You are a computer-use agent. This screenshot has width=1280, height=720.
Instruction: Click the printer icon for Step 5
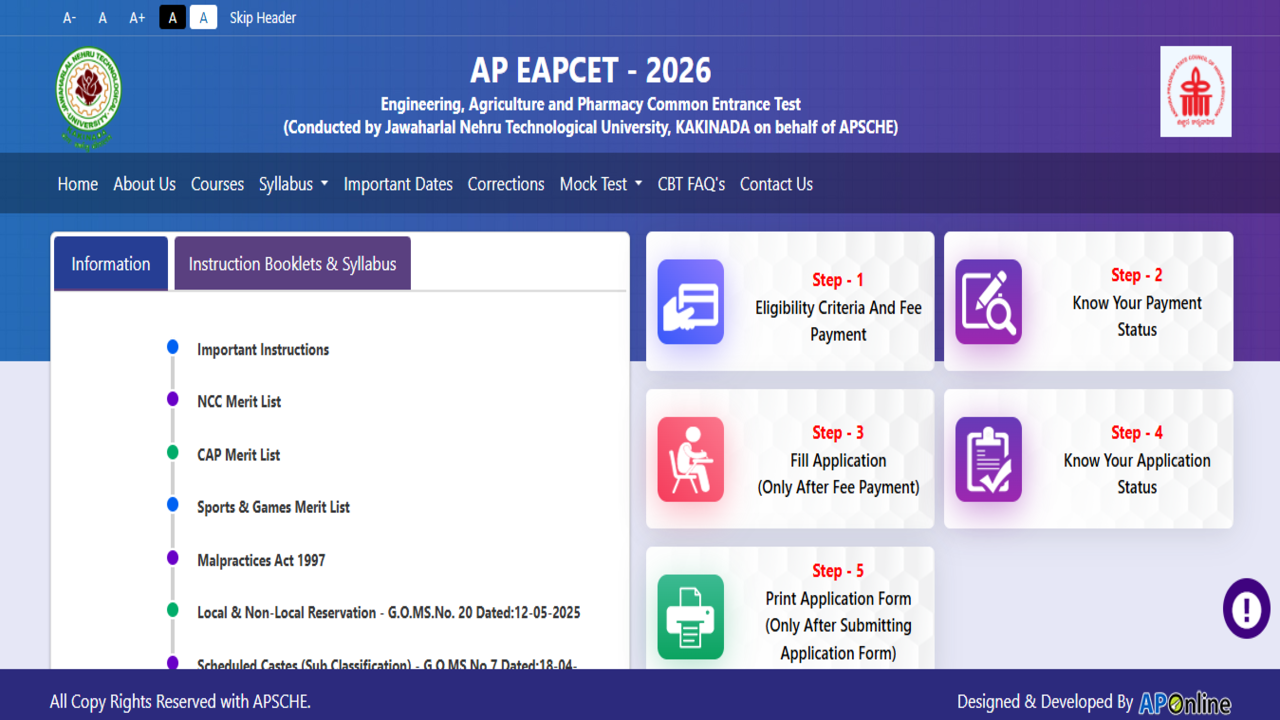(x=690, y=616)
